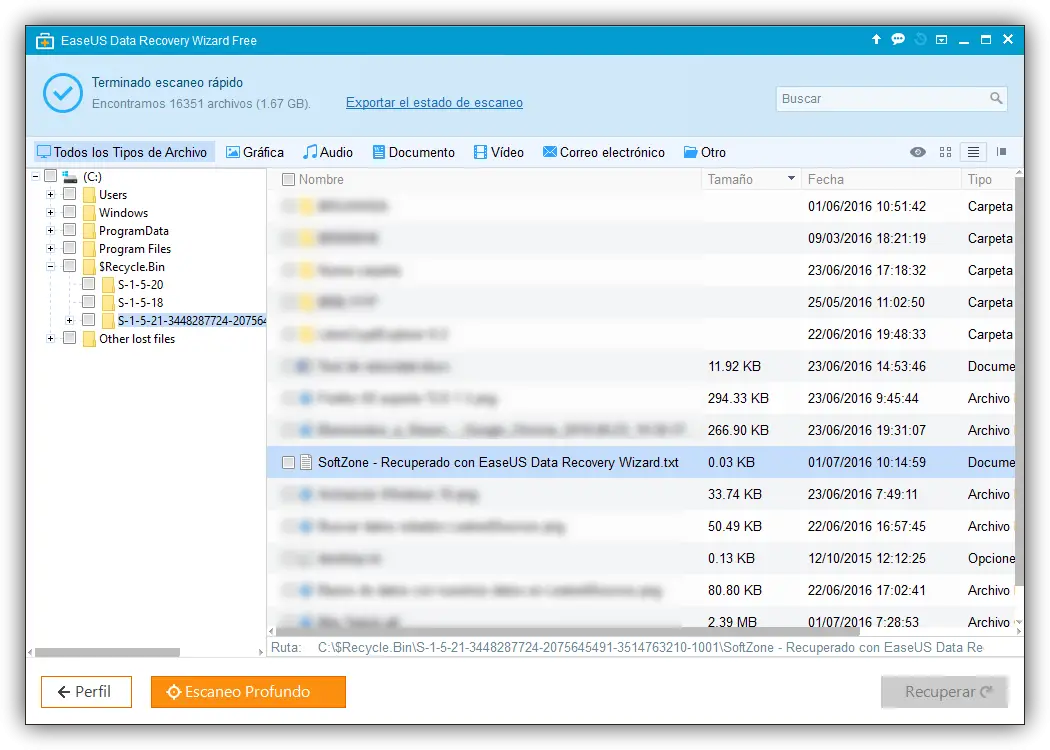Check the ProgramData folder checkbox
This screenshot has width=1050, height=750.
tap(69, 230)
